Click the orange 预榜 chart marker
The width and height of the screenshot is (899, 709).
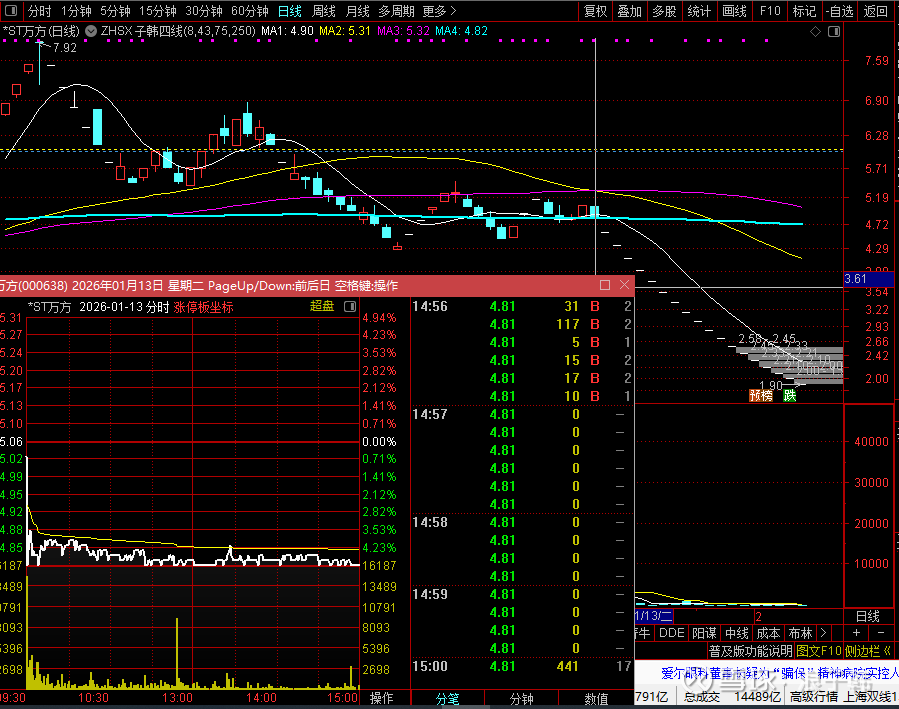pos(761,396)
